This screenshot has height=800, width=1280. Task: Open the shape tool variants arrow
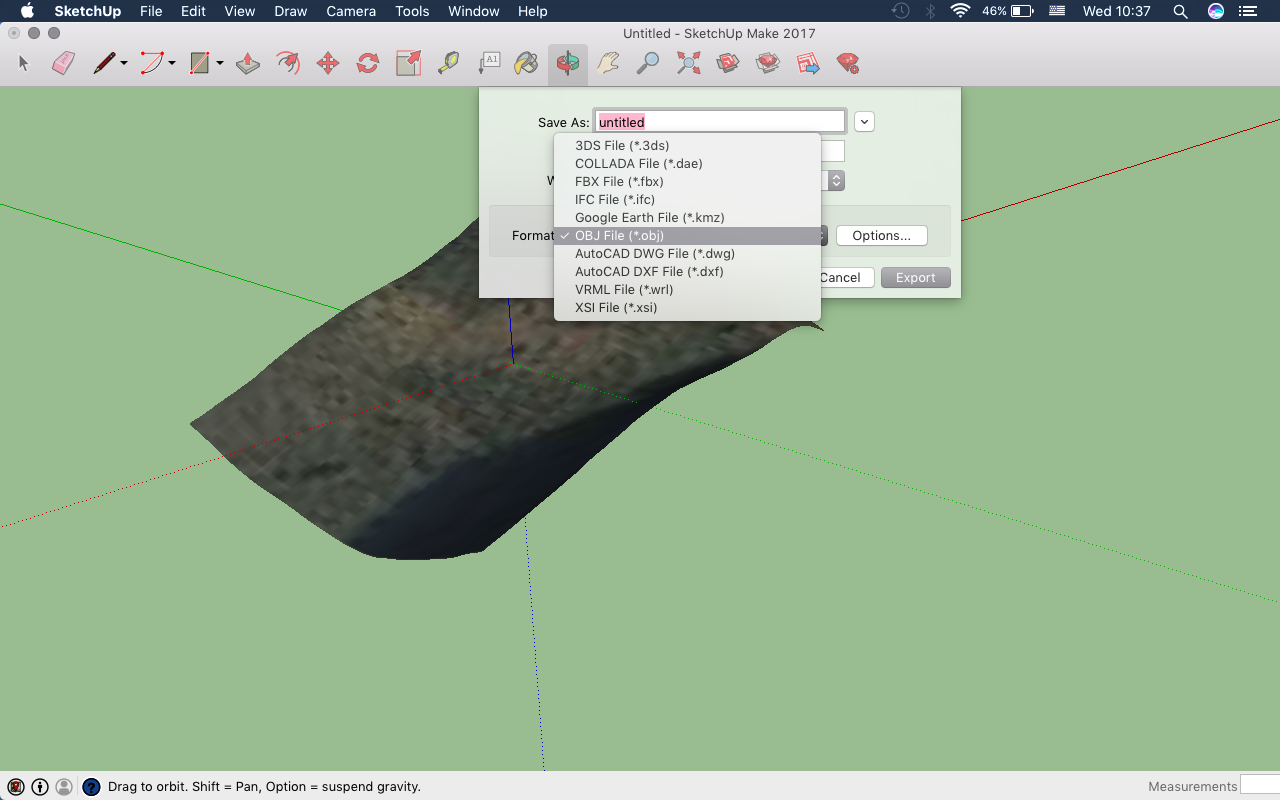click(220, 64)
